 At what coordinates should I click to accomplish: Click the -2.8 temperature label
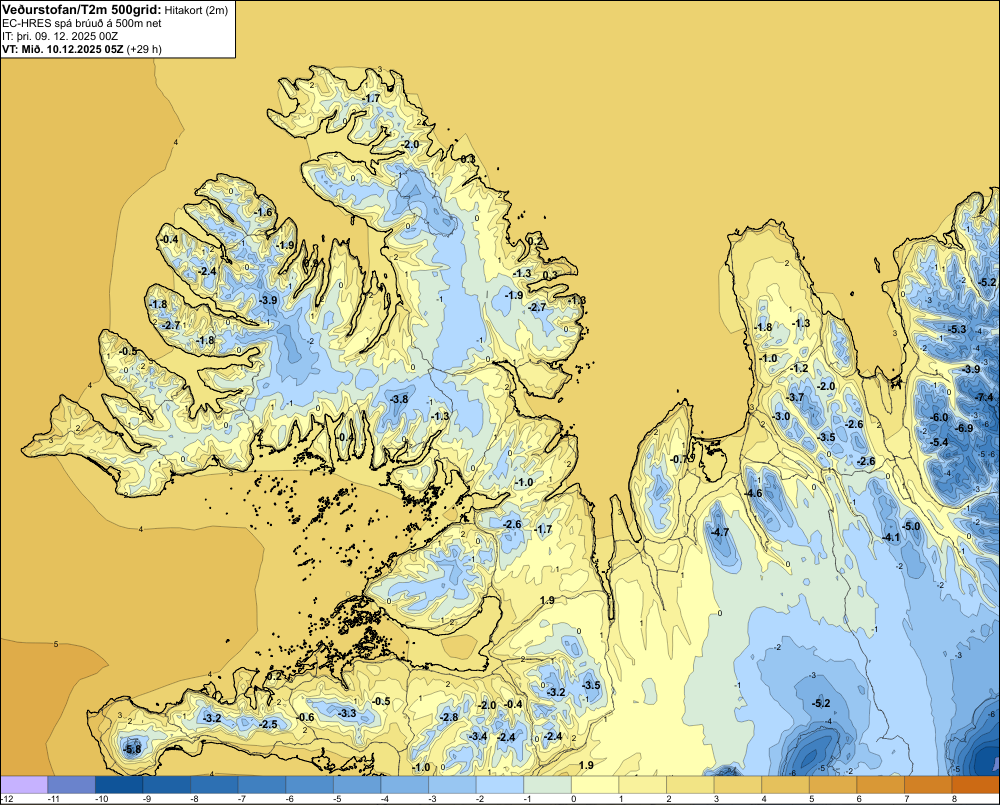(x=448, y=717)
